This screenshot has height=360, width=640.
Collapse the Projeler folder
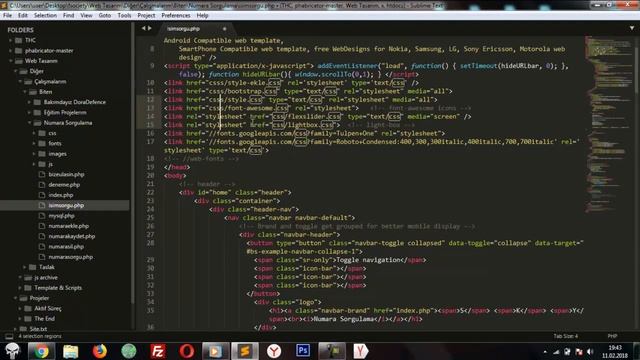click(x=16, y=298)
